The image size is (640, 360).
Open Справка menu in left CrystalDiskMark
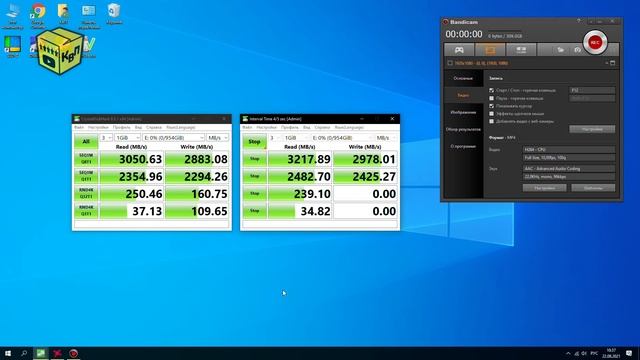click(x=154, y=127)
